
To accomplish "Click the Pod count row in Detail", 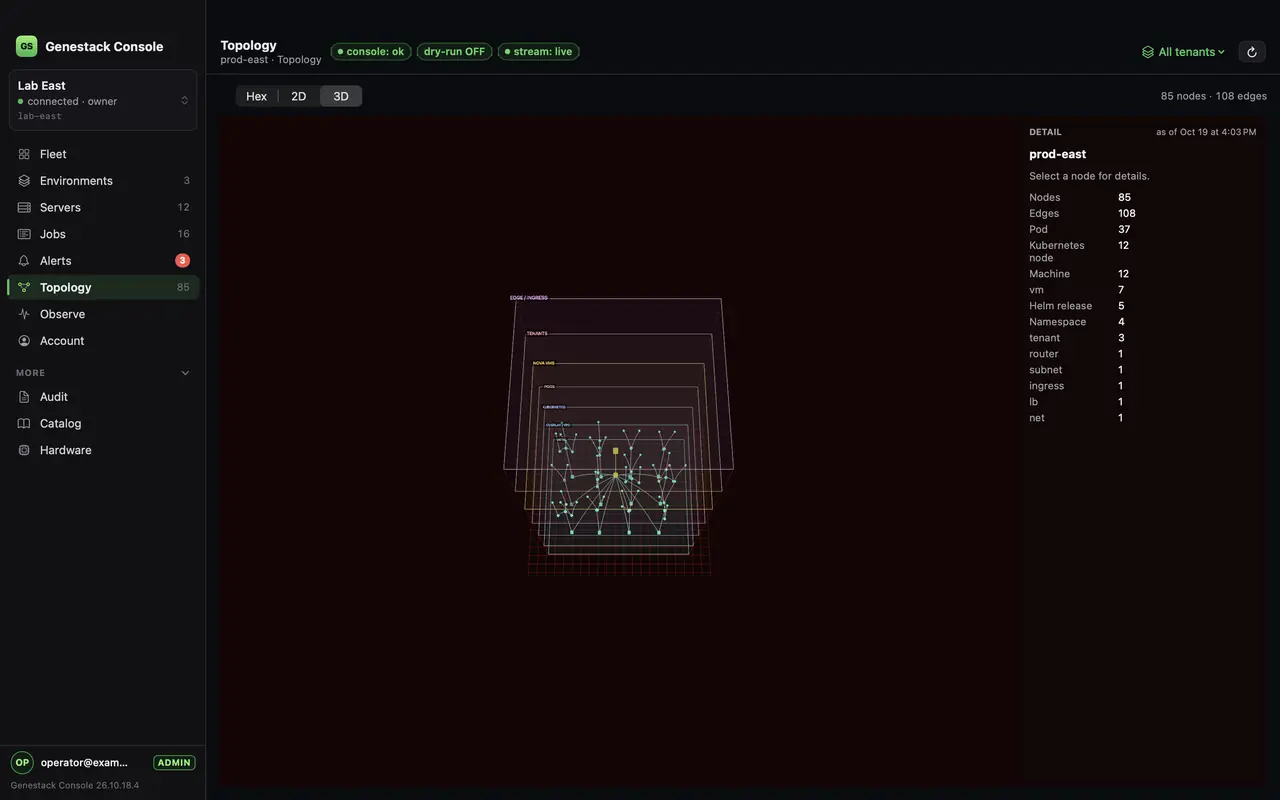I will point(1142,229).
